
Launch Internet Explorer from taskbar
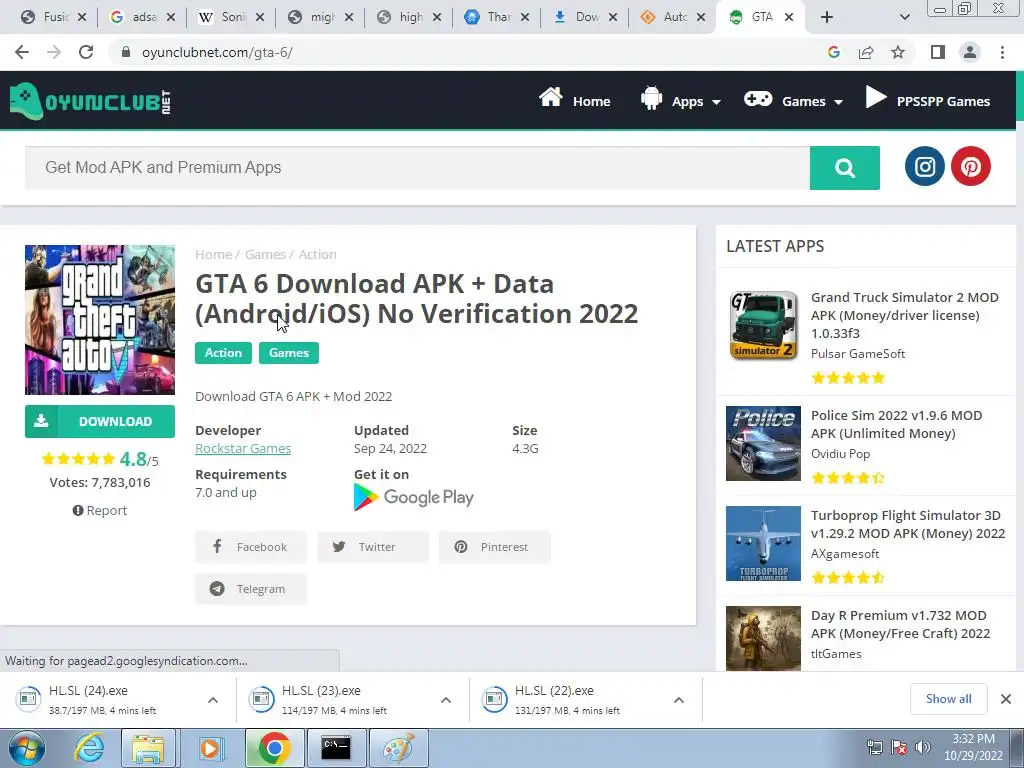pos(88,748)
